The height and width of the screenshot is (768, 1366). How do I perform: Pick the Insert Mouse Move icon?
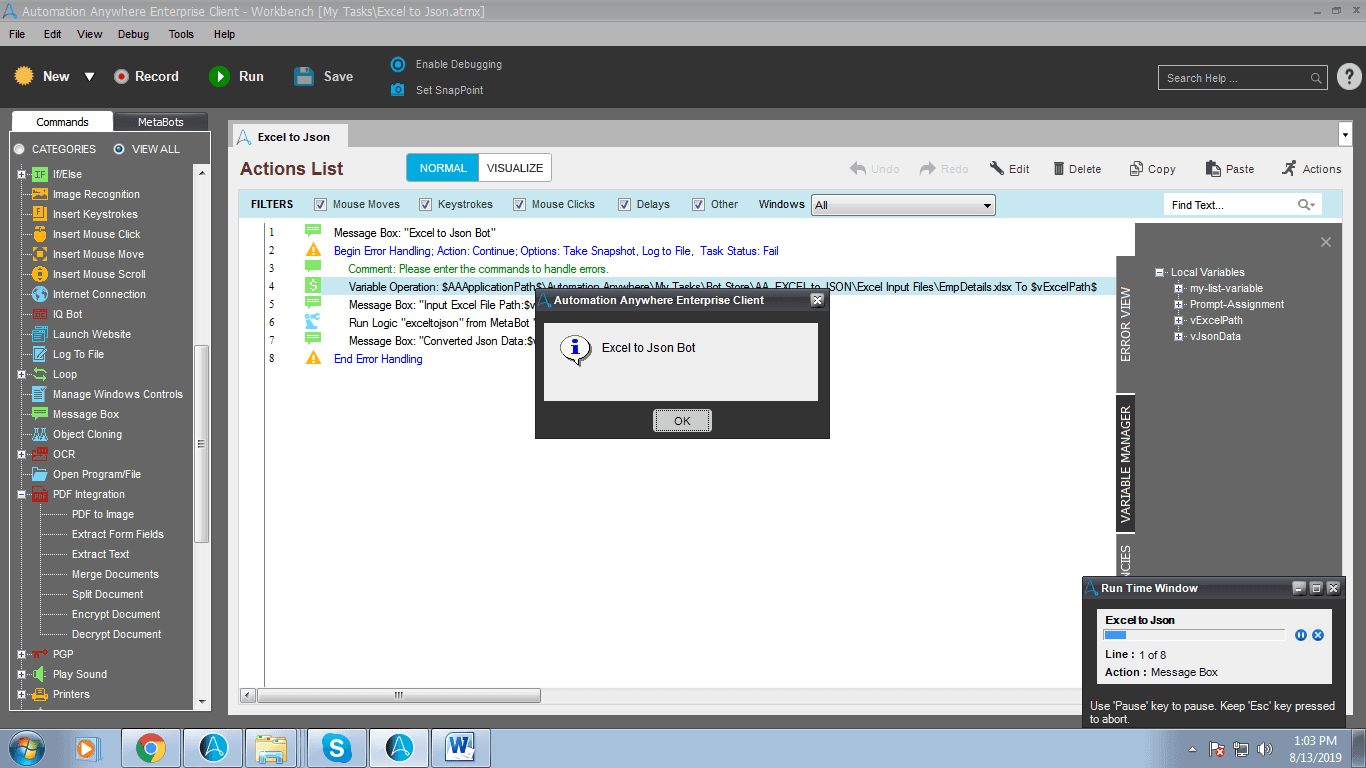click(40, 254)
